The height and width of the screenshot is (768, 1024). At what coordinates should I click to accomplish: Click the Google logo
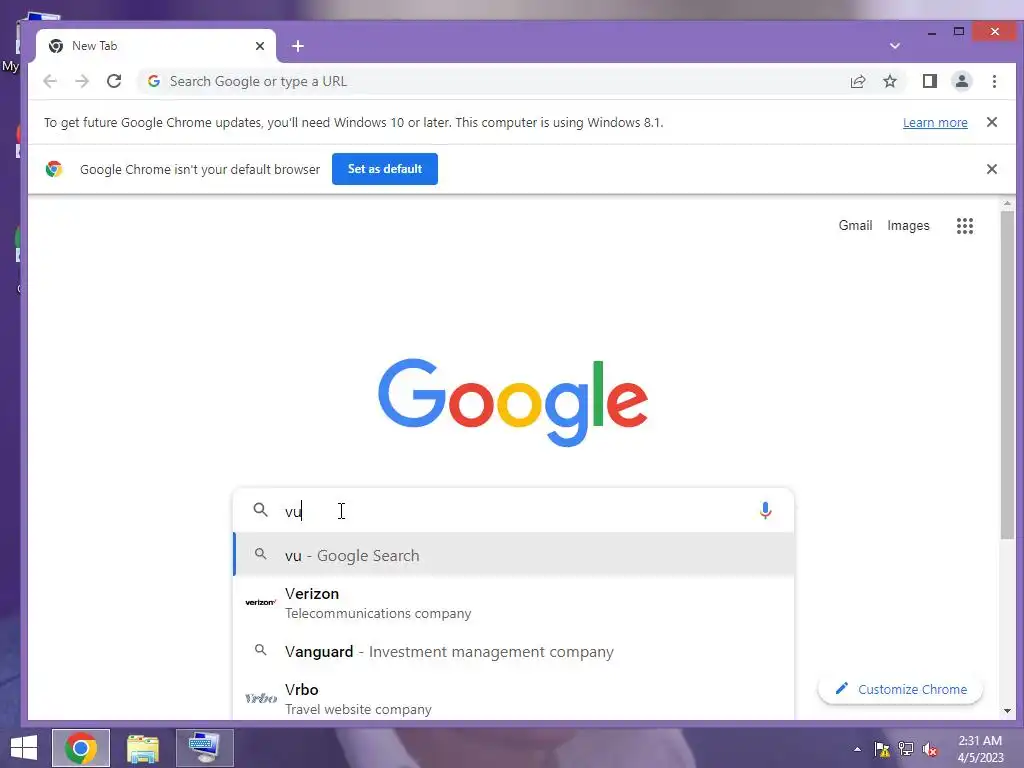pos(513,401)
